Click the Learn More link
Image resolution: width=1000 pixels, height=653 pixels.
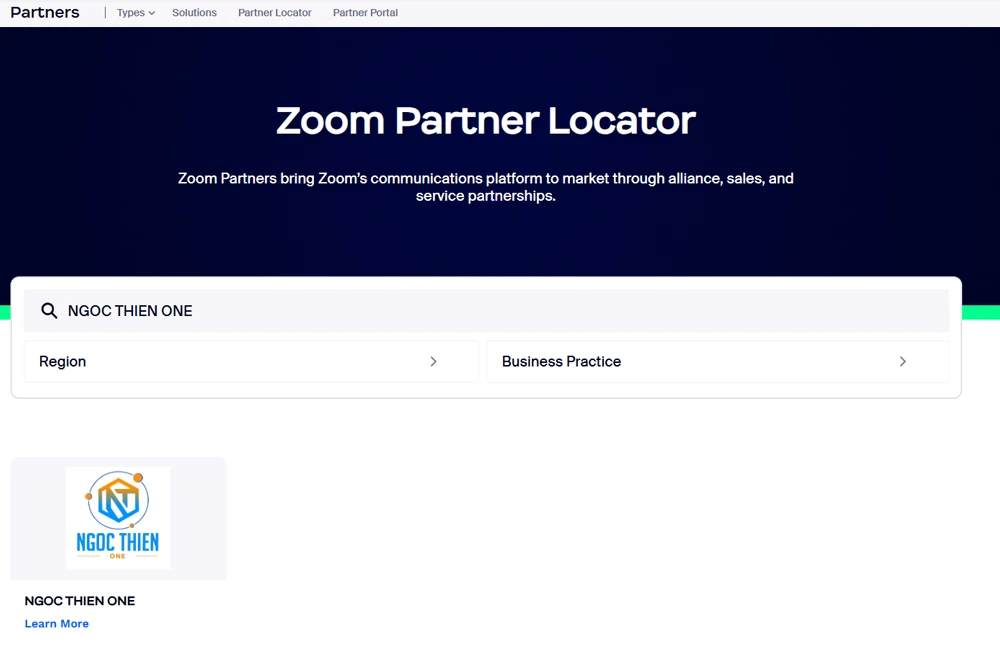56,623
